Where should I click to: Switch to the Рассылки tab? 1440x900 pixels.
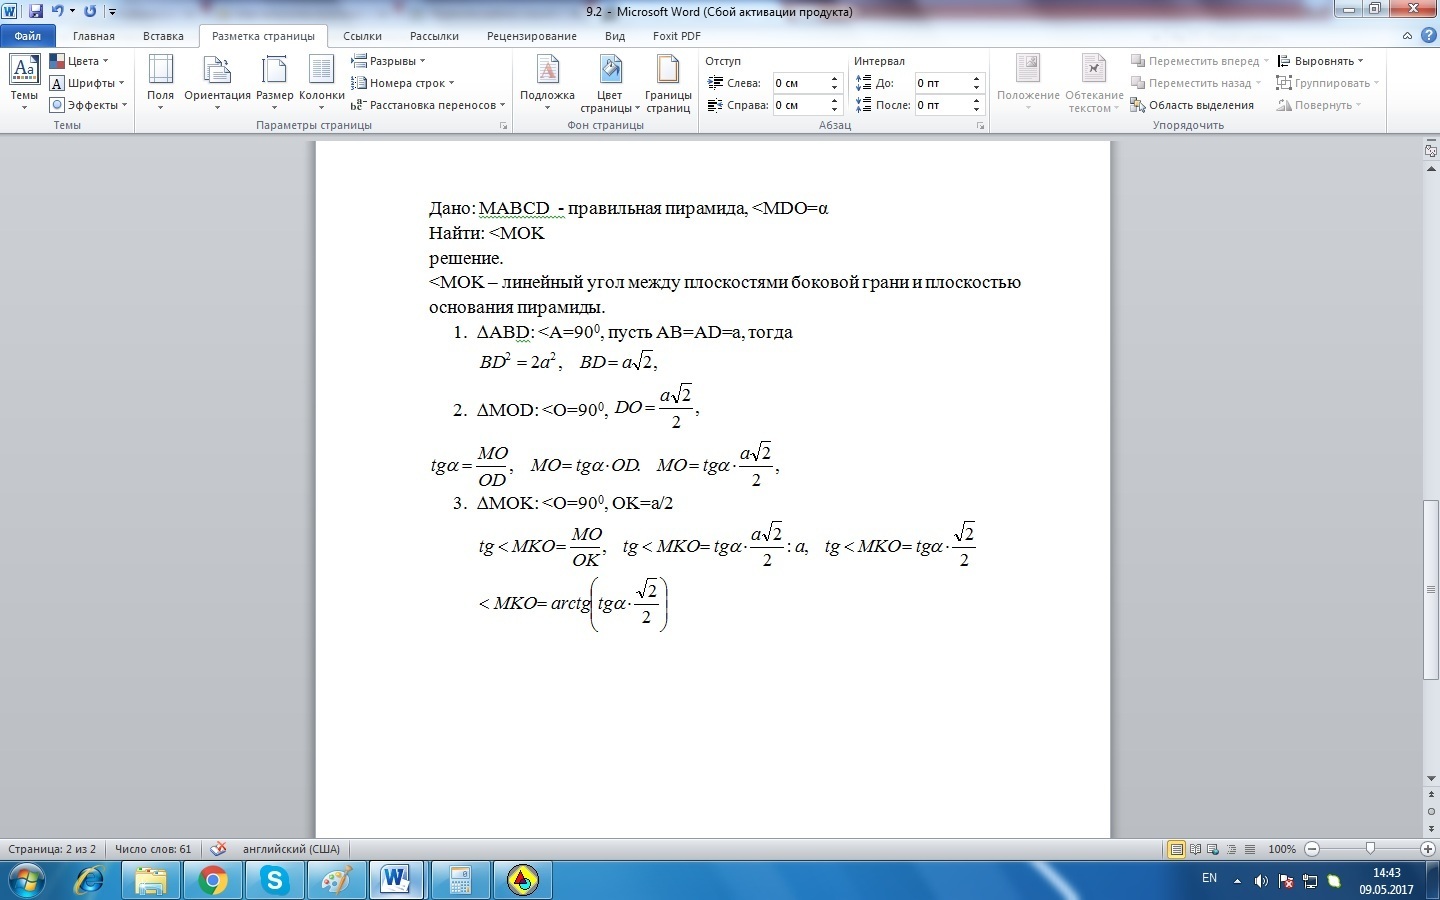[x=434, y=36]
